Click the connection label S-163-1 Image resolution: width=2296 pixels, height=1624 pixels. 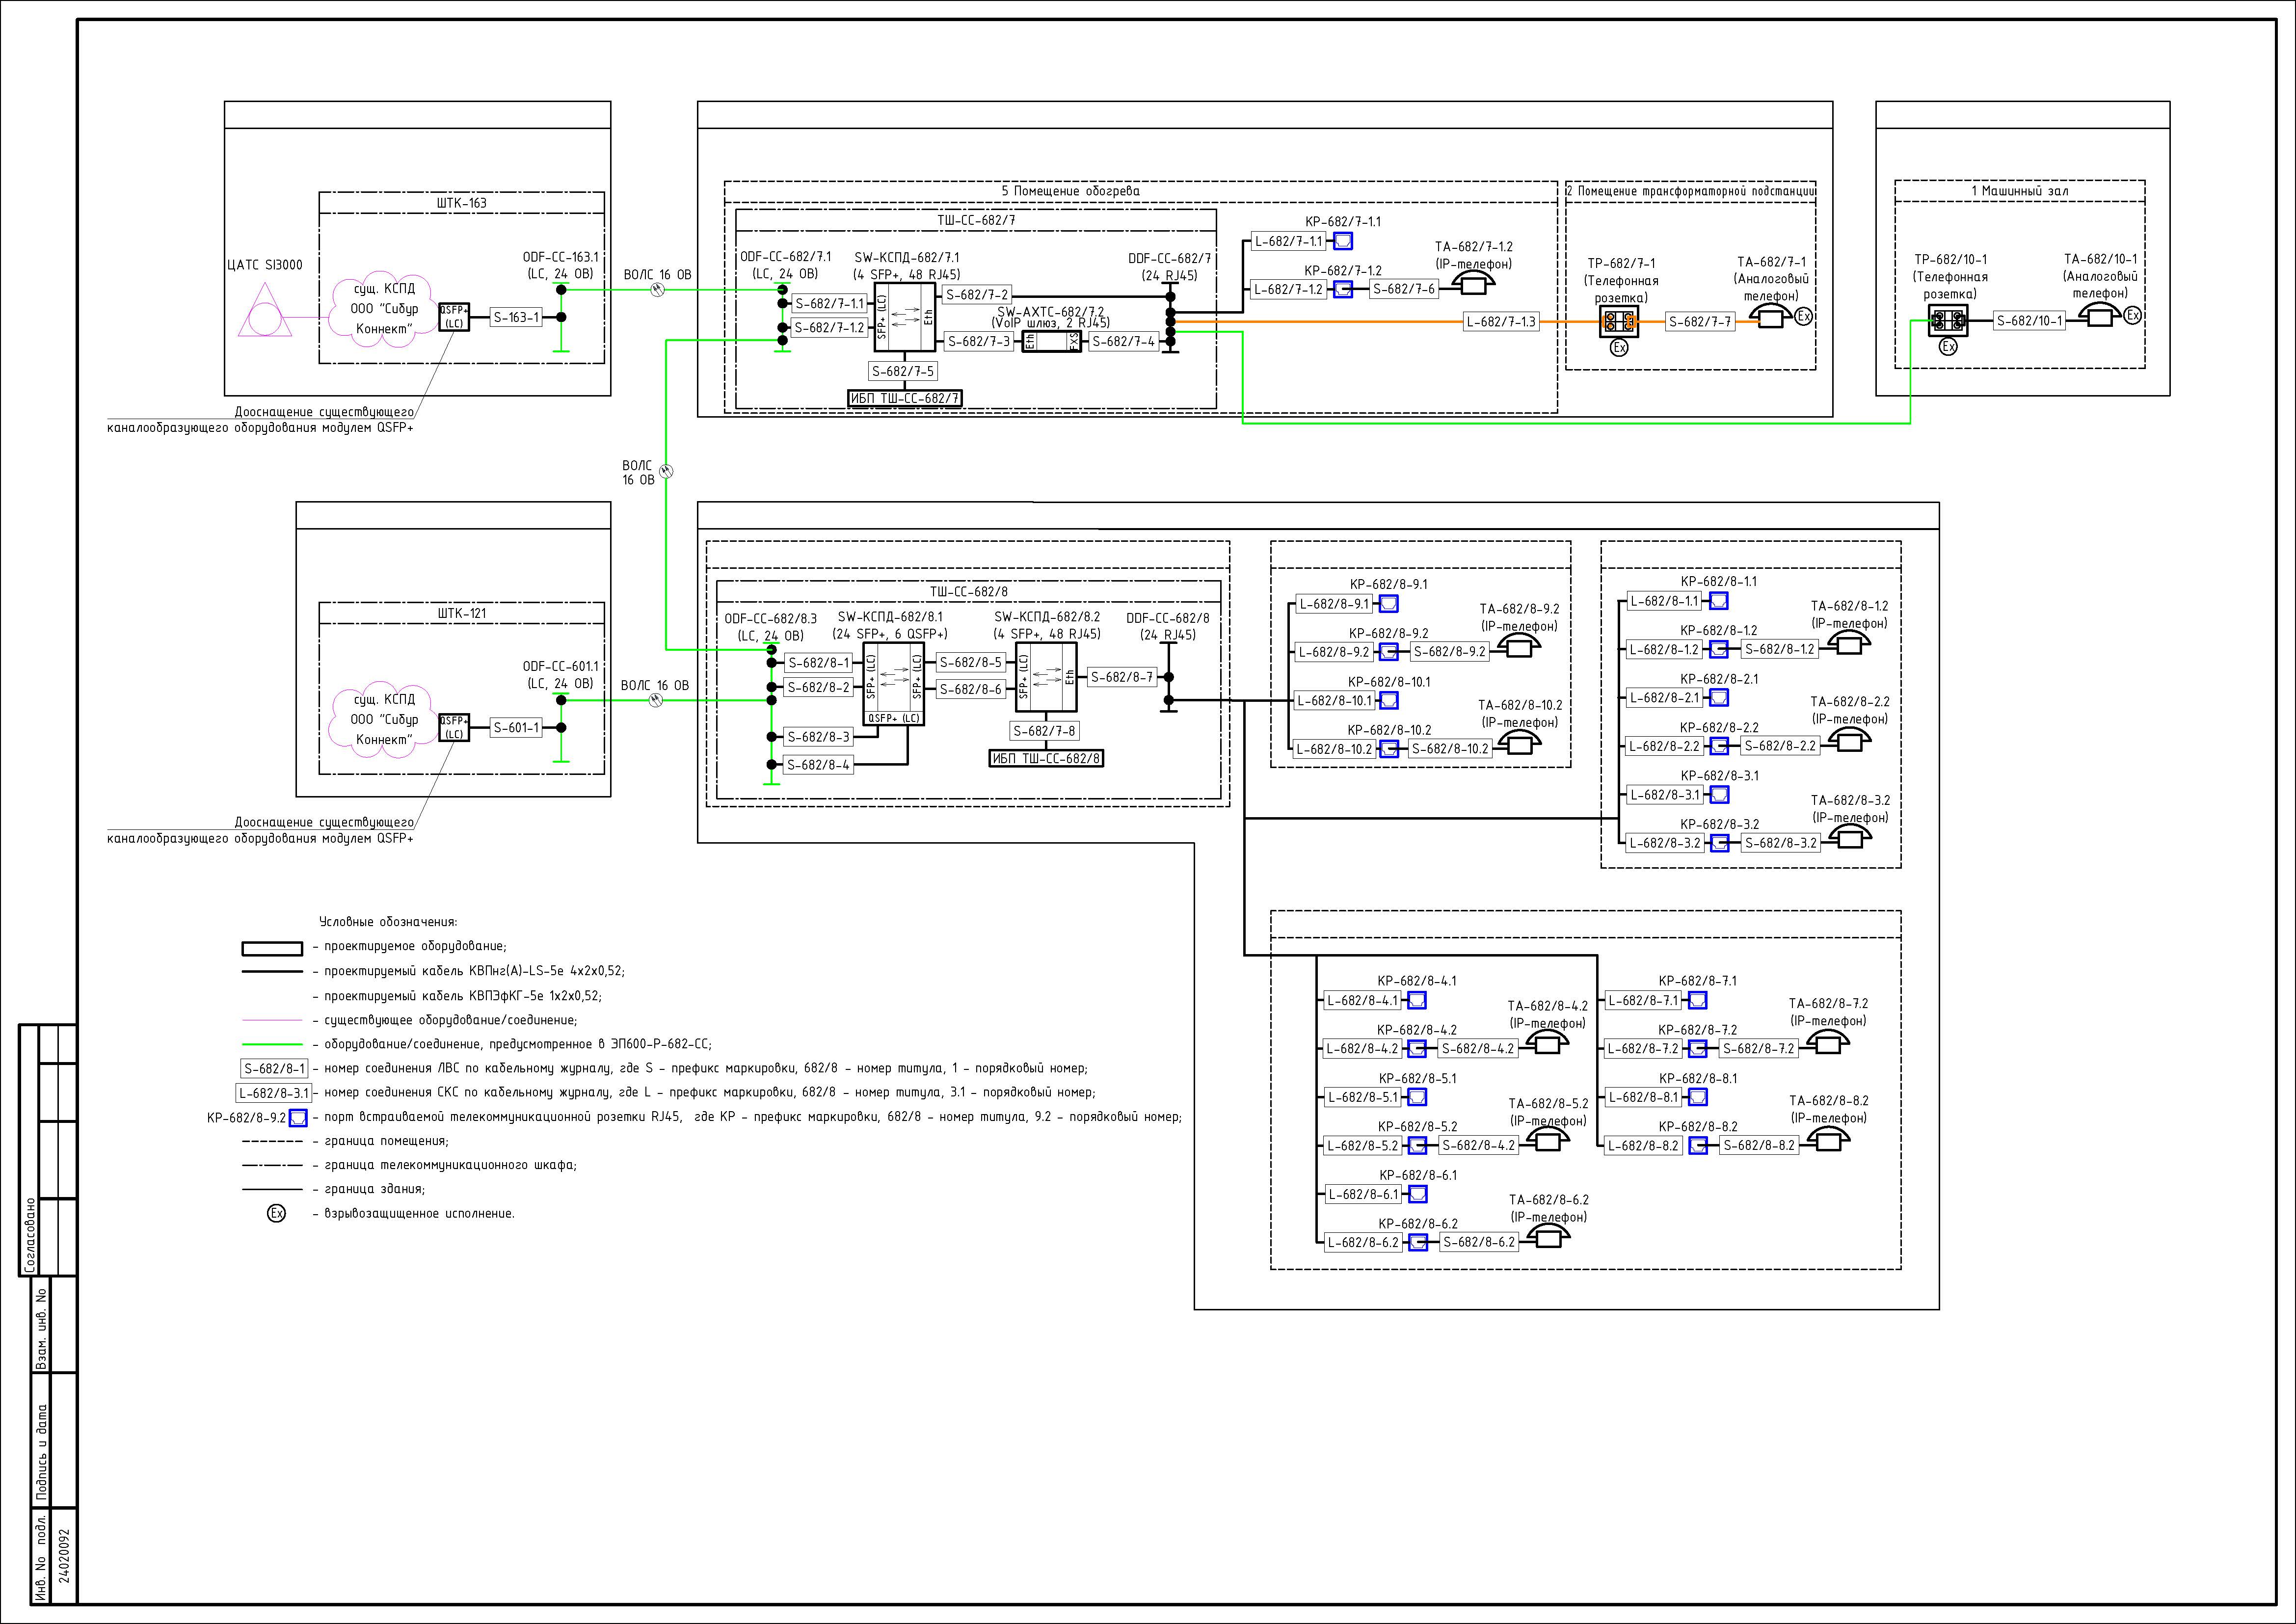tap(516, 317)
